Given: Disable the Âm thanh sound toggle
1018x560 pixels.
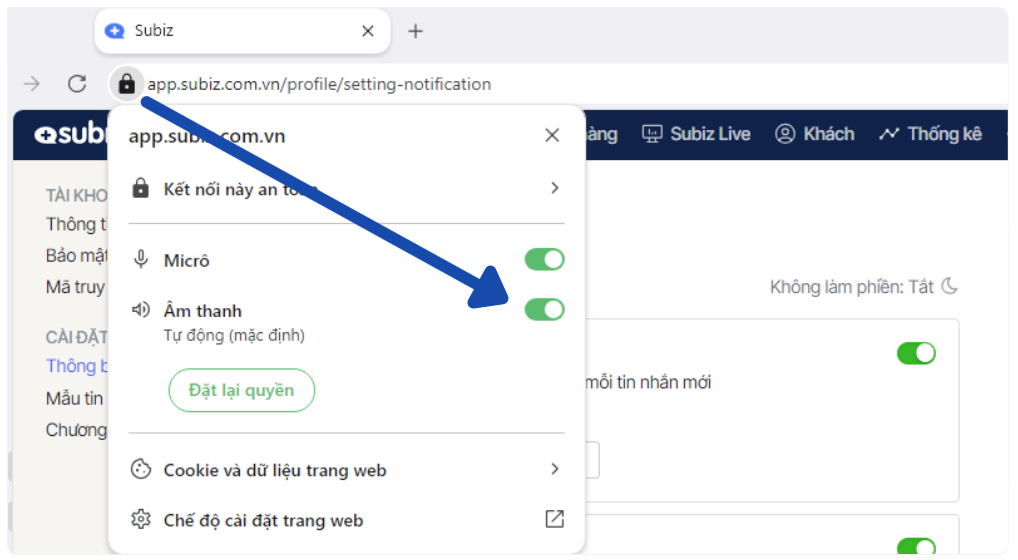Looking at the screenshot, I should 544,310.
